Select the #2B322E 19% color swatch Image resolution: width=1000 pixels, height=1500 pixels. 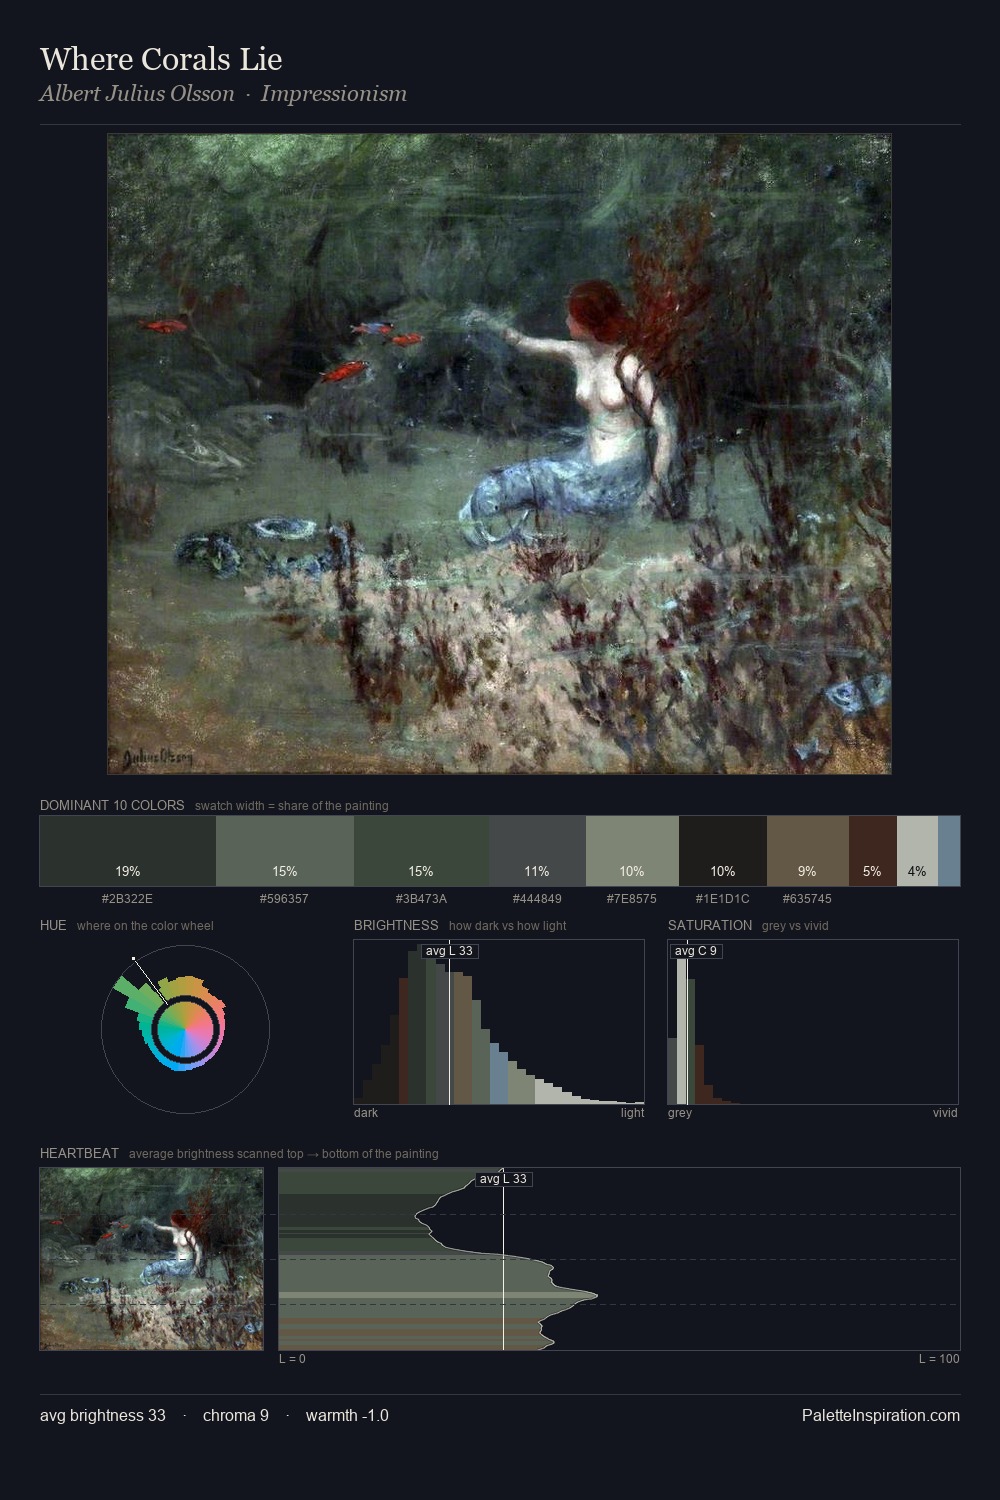[x=128, y=851]
